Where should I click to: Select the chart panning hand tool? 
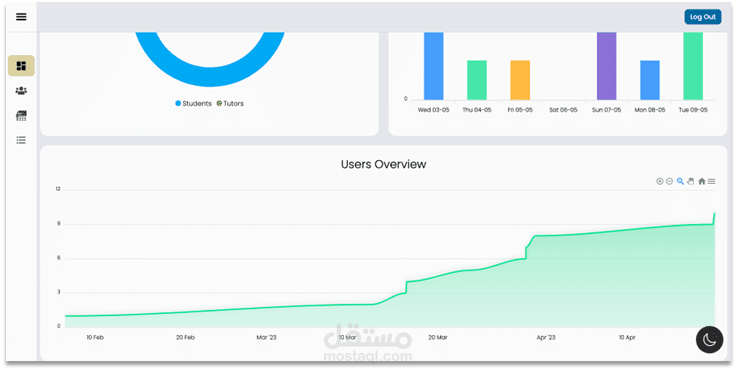[690, 182]
